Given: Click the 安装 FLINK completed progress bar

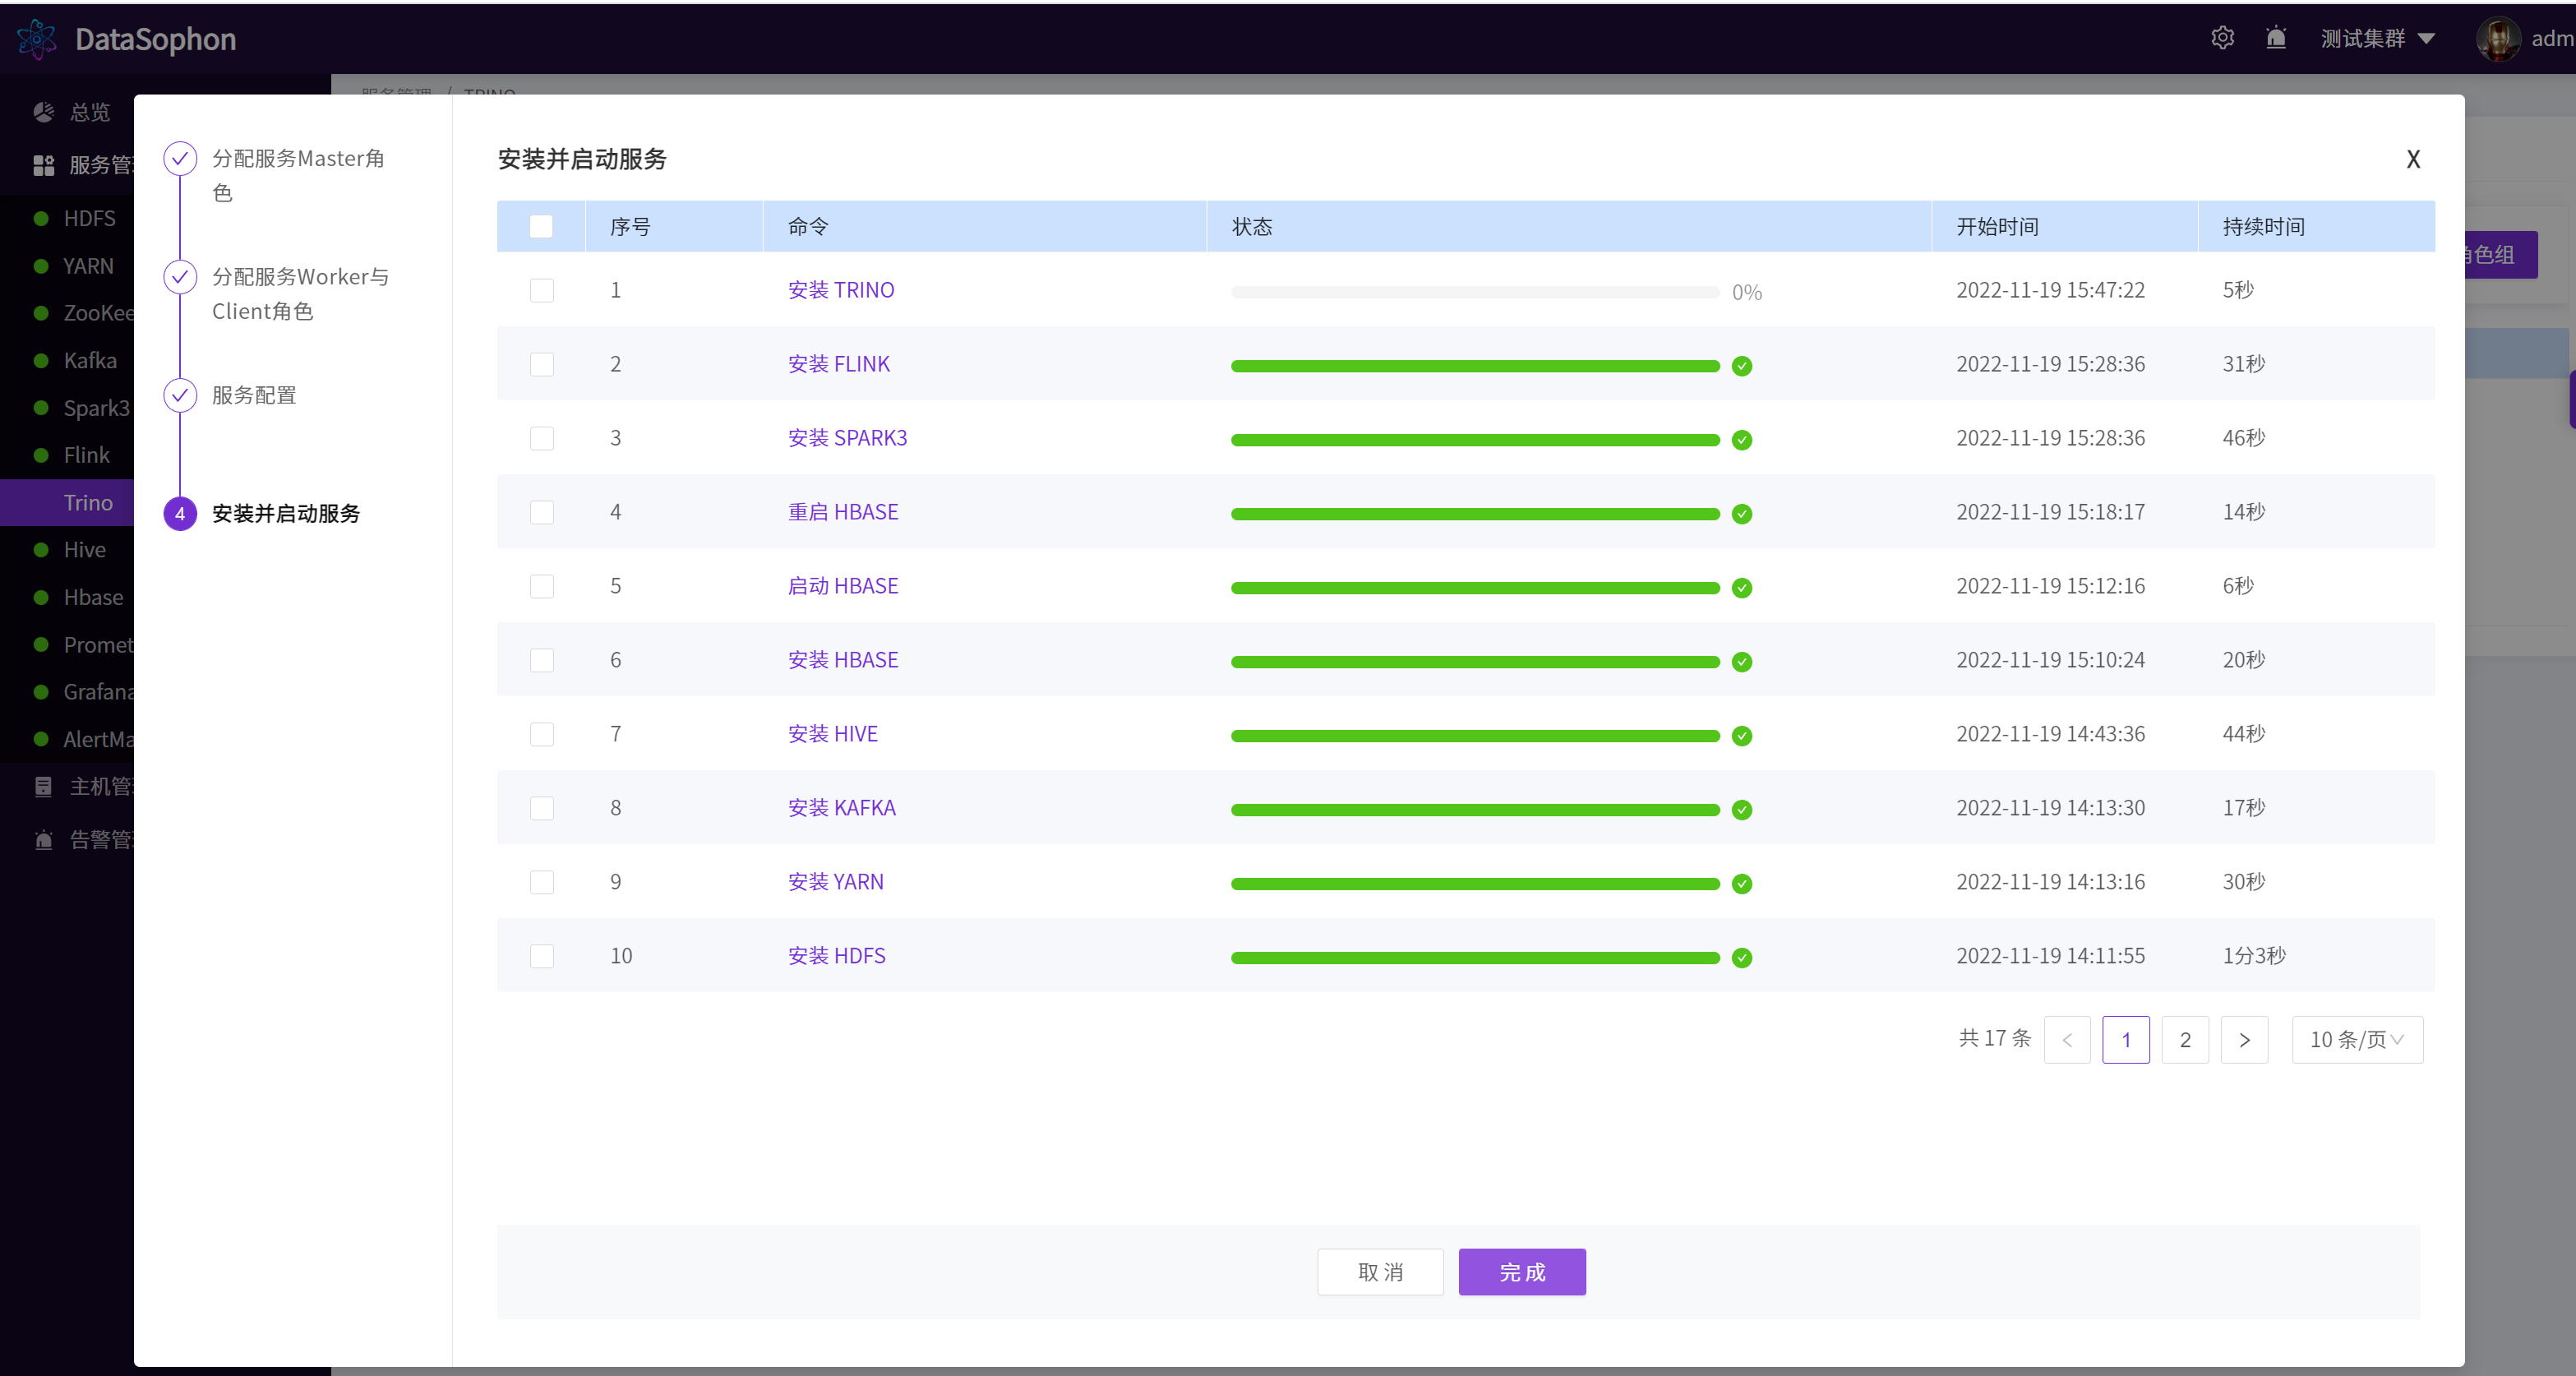Looking at the screenshot, I should click(1475, 366).
